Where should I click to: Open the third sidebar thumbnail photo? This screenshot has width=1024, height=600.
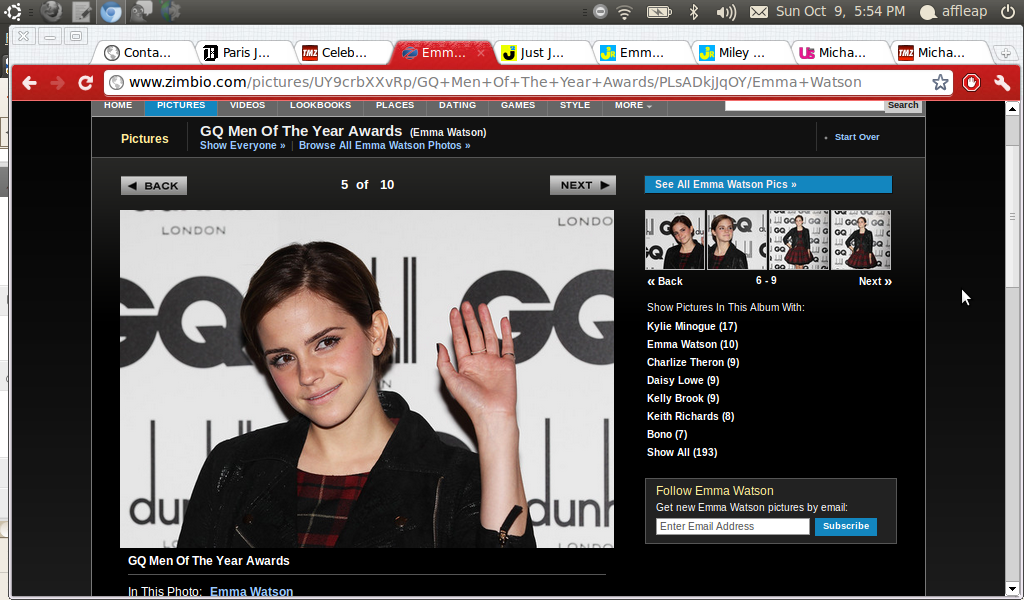coord(799,240)
